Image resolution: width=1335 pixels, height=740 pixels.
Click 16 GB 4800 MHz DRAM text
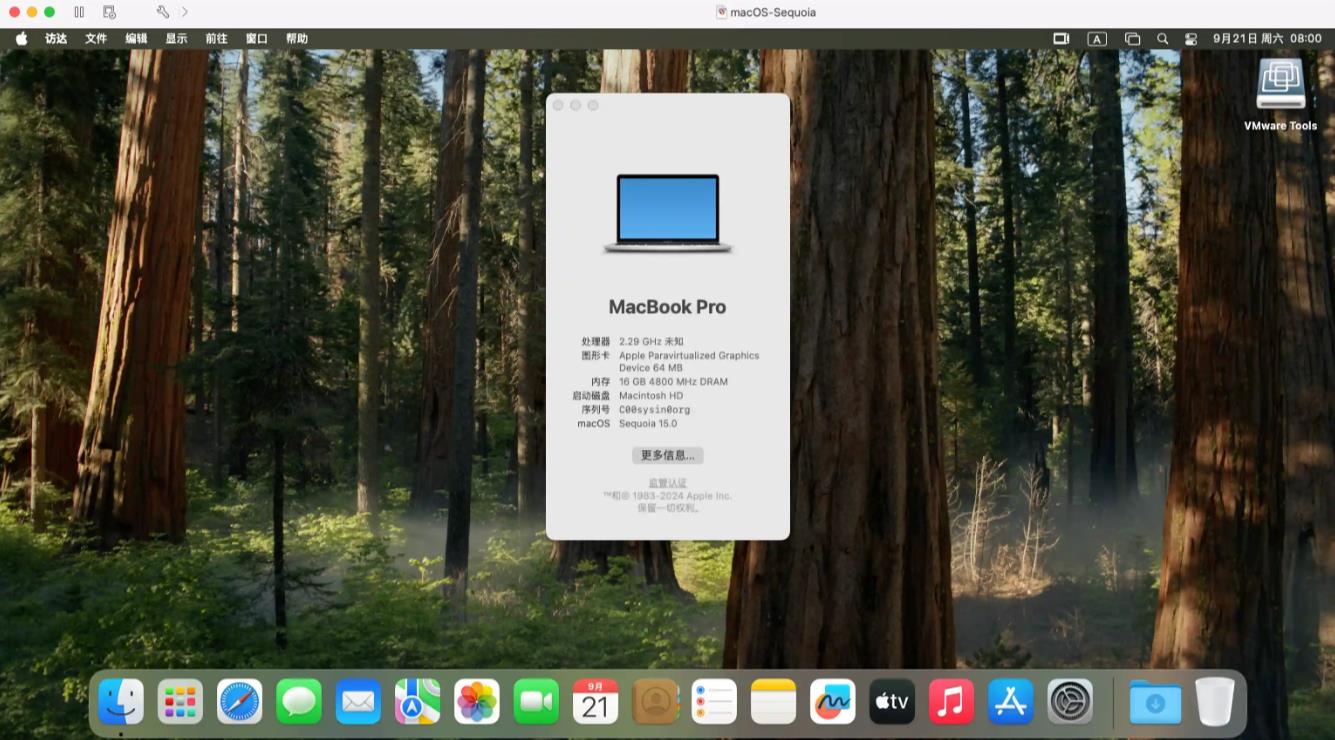(x=673, y=382)
